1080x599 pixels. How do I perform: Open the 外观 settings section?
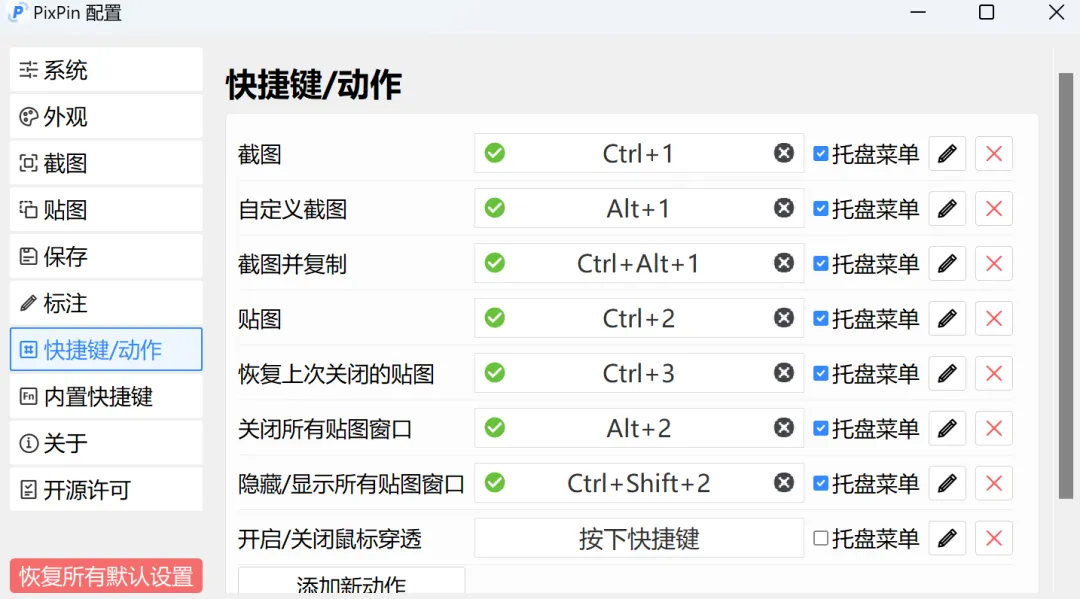(x=106, y=117)
